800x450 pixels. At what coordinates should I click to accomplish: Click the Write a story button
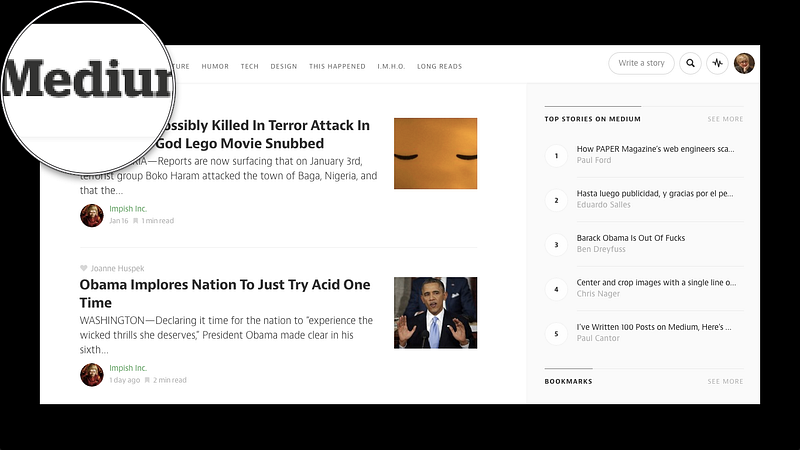[641, 63]
